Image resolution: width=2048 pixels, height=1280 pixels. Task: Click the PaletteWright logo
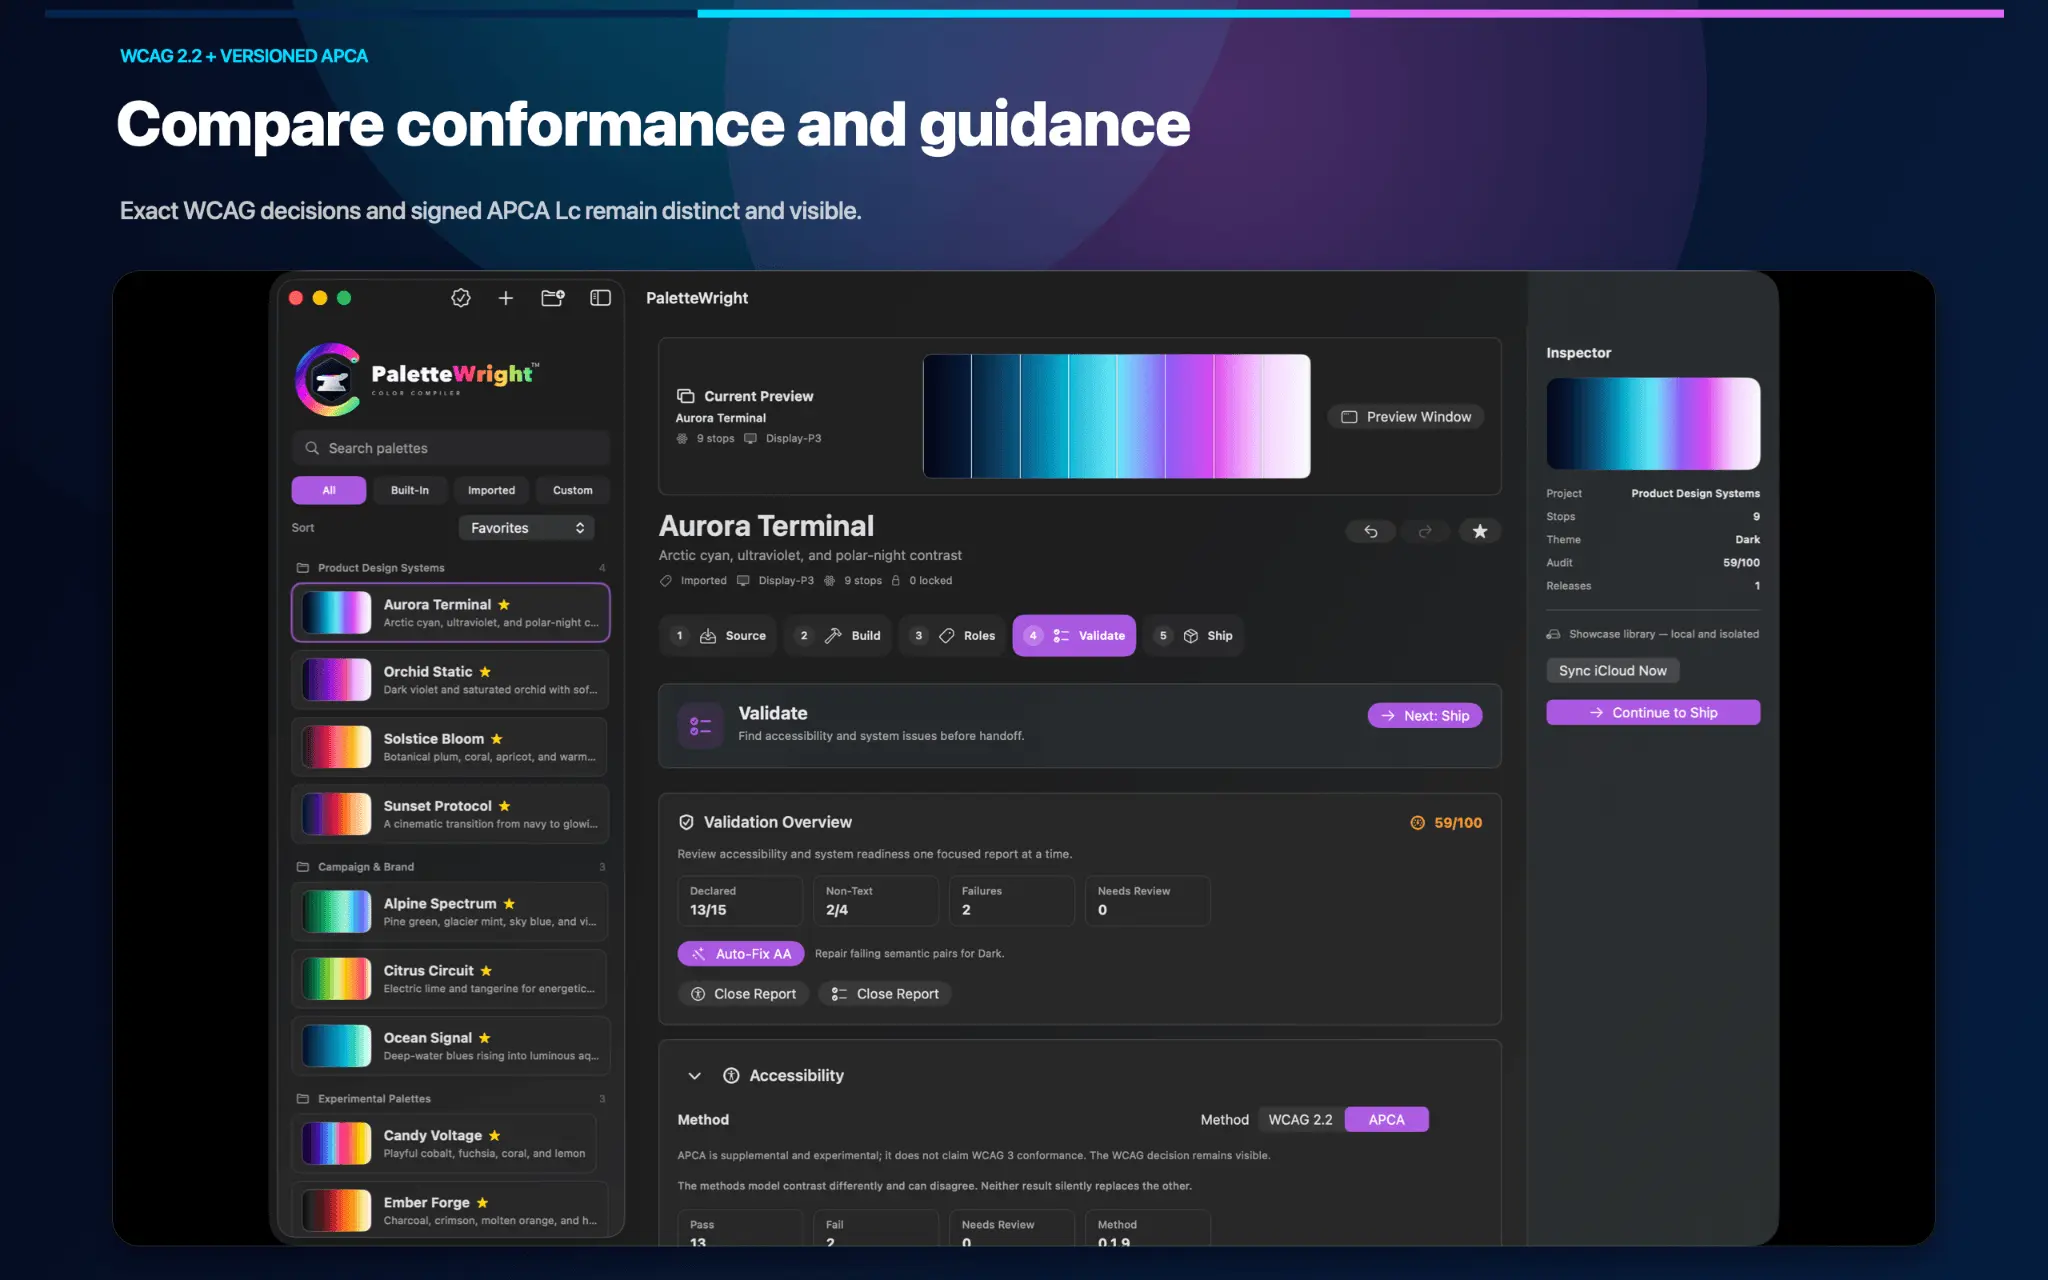click(418, 379)
